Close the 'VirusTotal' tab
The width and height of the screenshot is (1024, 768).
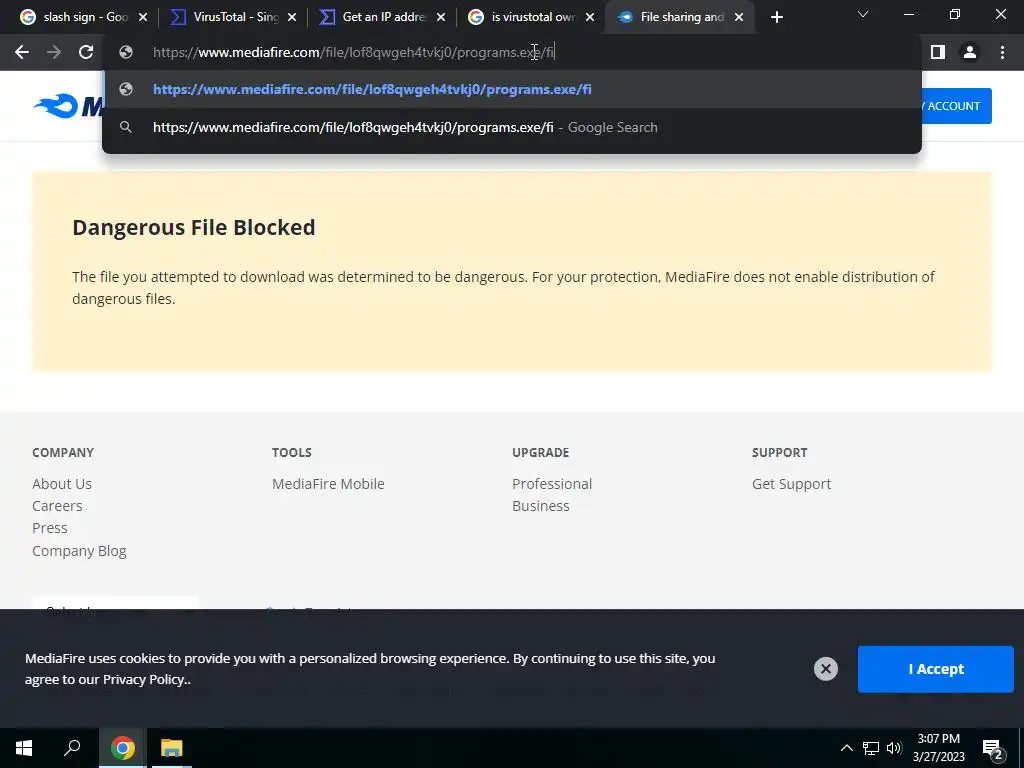292,17
